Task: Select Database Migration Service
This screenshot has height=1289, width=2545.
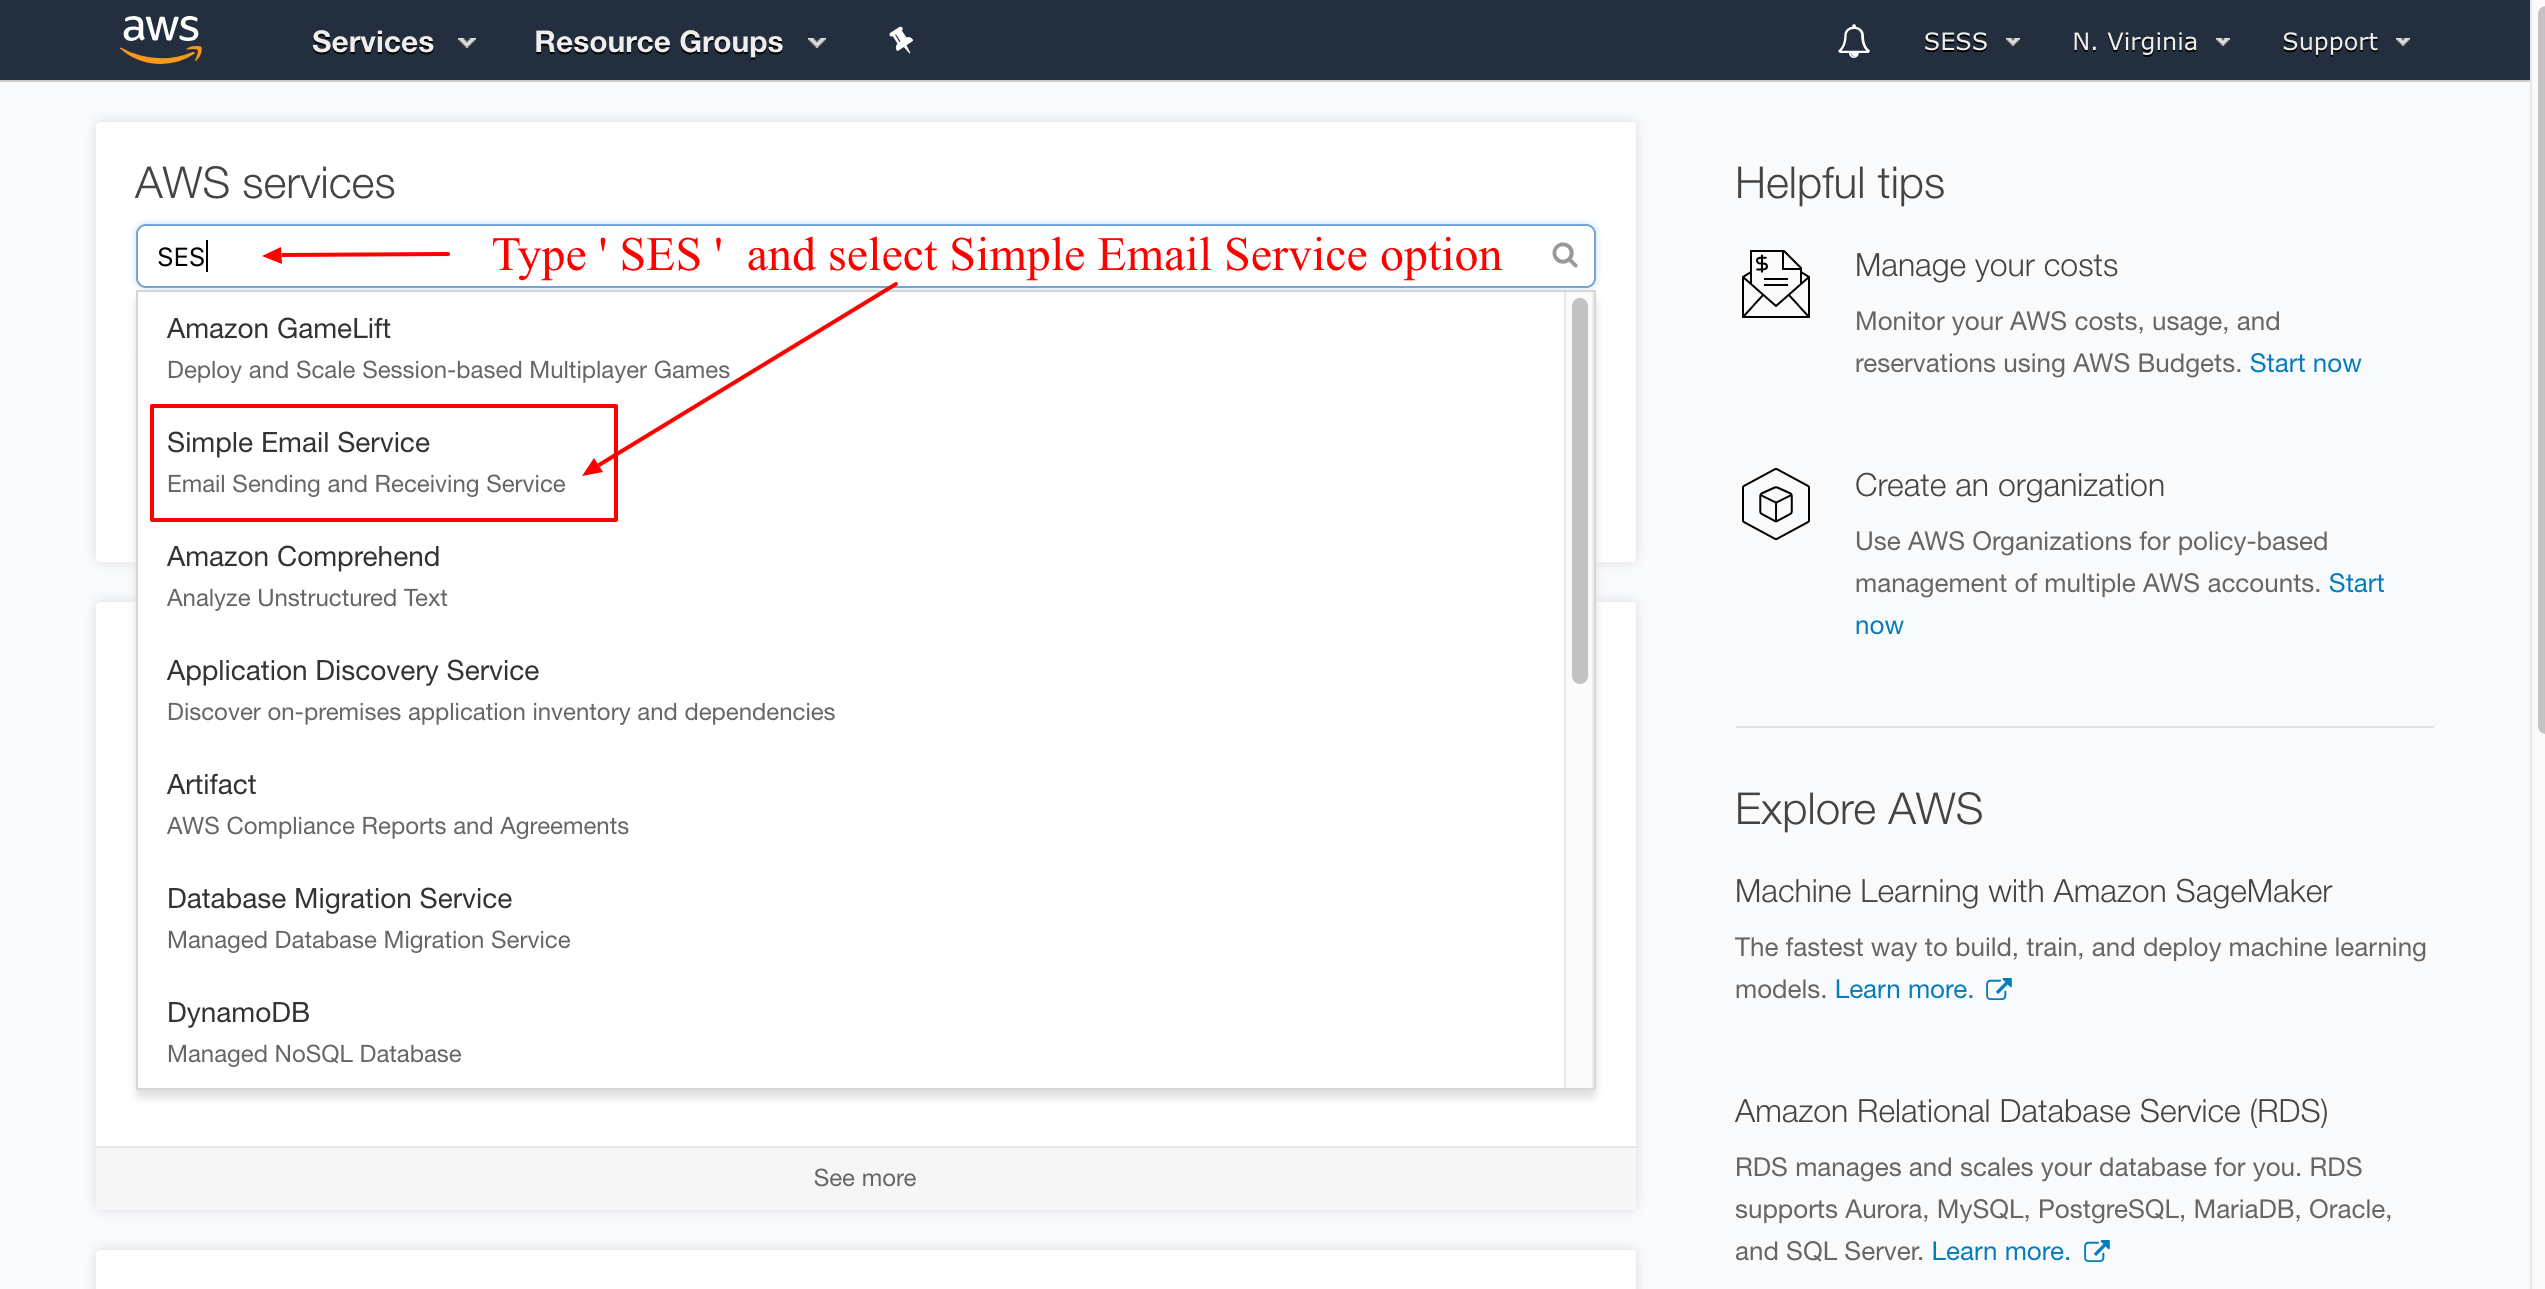Action: [x=850, y=918]
